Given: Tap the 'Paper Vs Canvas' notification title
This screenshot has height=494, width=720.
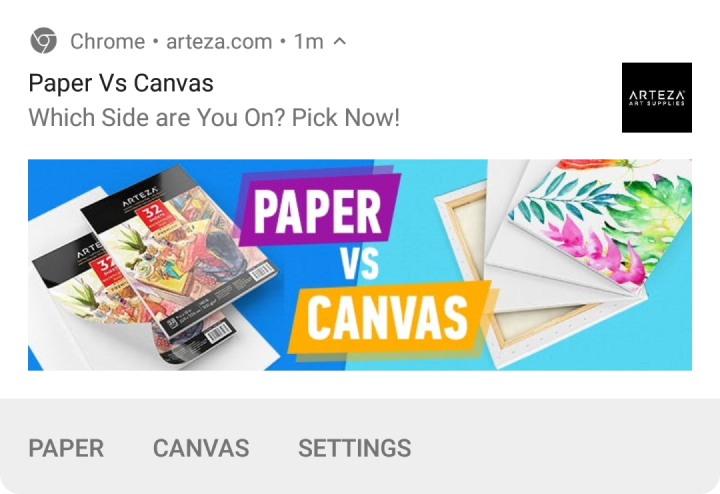Looking at the screenshot, I should pos(121,83).
